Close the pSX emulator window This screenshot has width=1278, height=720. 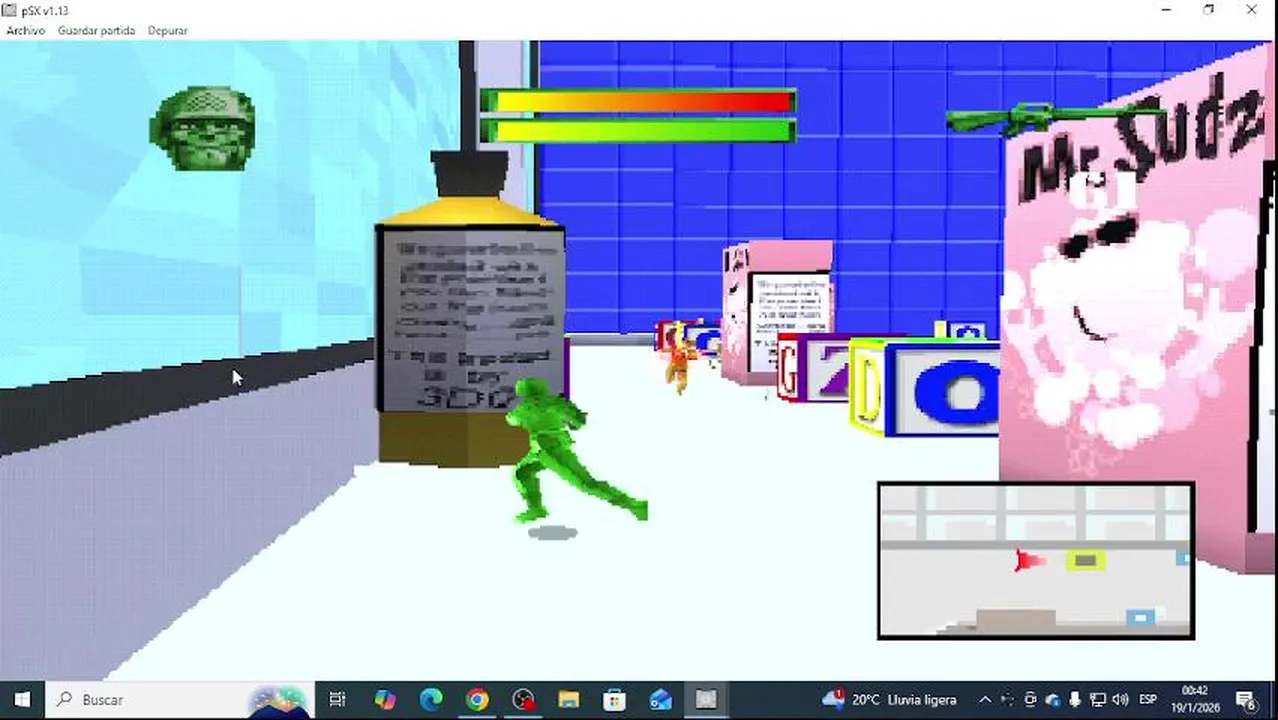pyautogui.click(x=1252, y=10)
